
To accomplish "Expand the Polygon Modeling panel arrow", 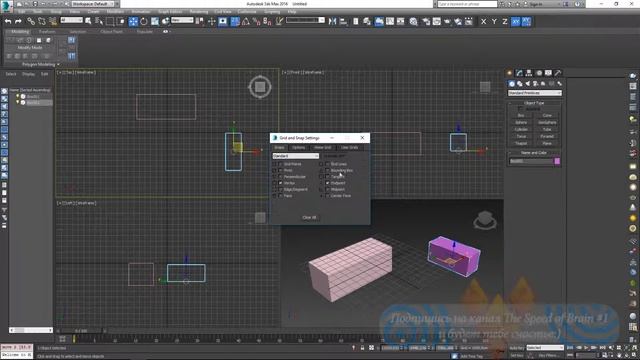I will (x=58, y=64).
